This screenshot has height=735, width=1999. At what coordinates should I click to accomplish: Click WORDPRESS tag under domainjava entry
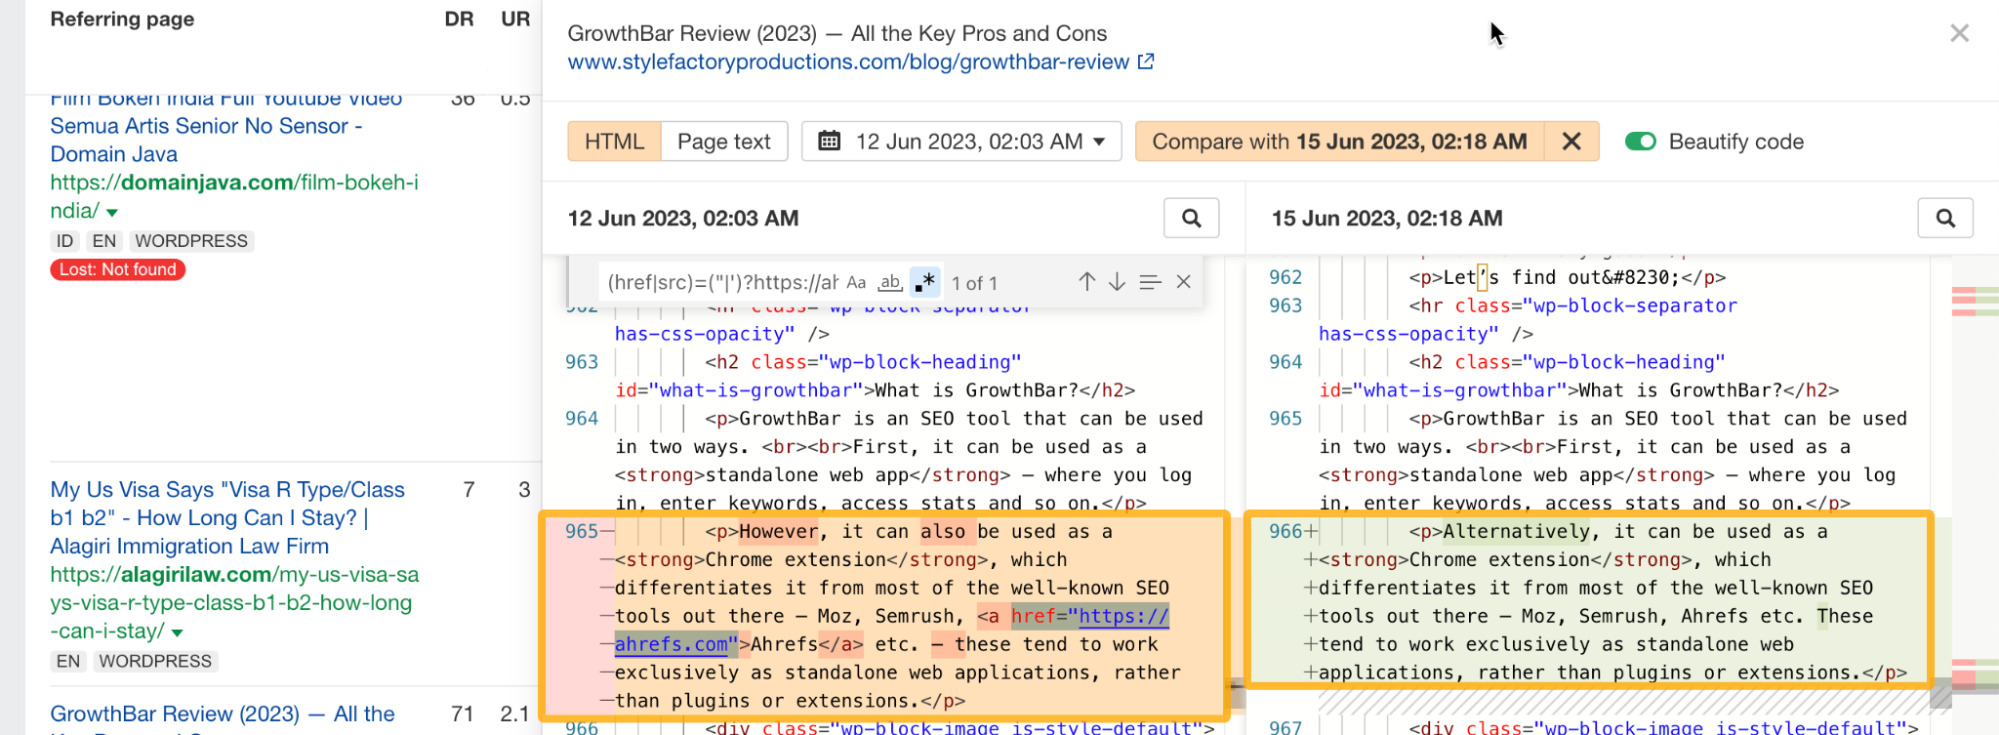pyautogui.click(x=191, y=241)
